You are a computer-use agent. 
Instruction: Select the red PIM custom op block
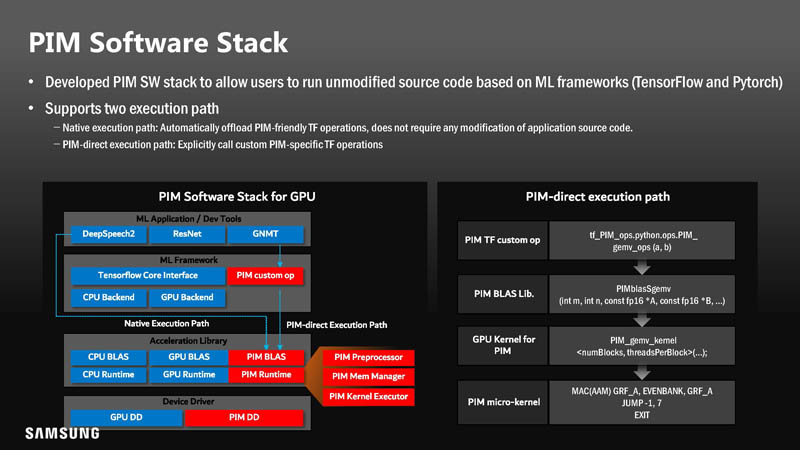[x=267, y=275]
